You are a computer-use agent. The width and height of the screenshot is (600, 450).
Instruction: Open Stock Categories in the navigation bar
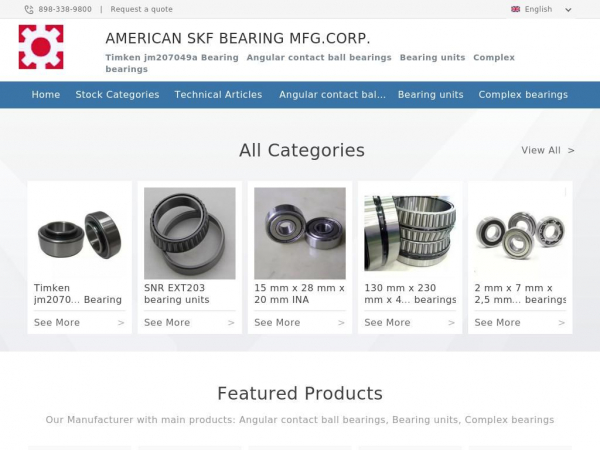[x=117, y=95]
